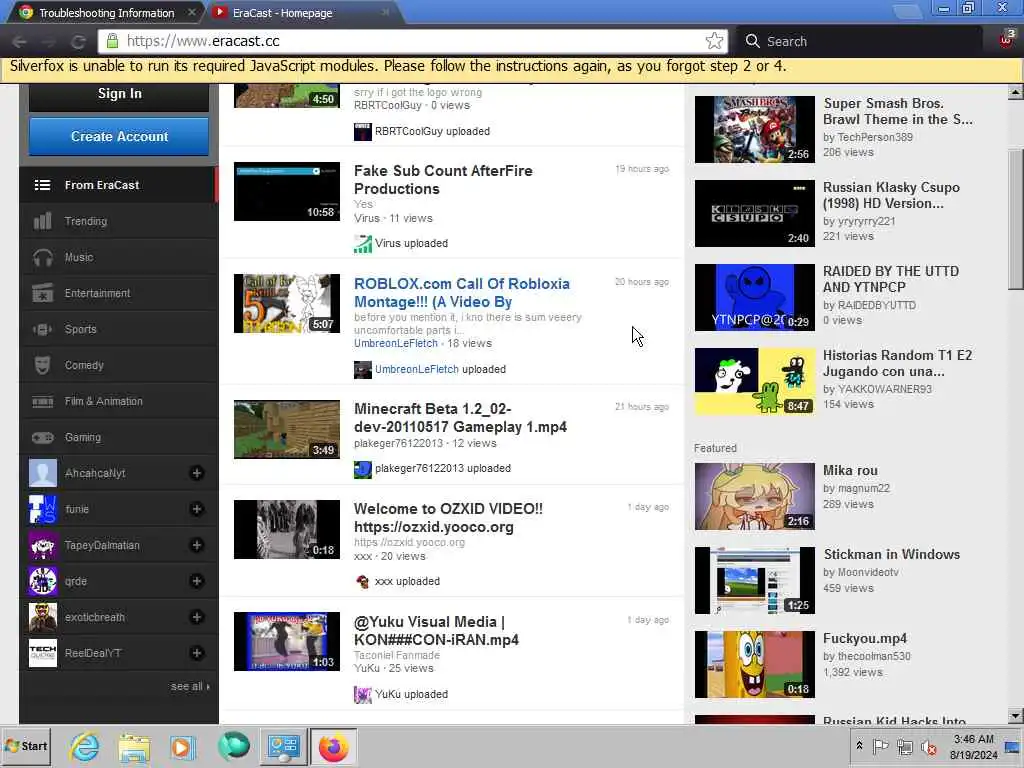Open AhcahcaNyt channel in sidebar
The height and width of the screenshot is (768, 1024).
[x=95, y=473]
